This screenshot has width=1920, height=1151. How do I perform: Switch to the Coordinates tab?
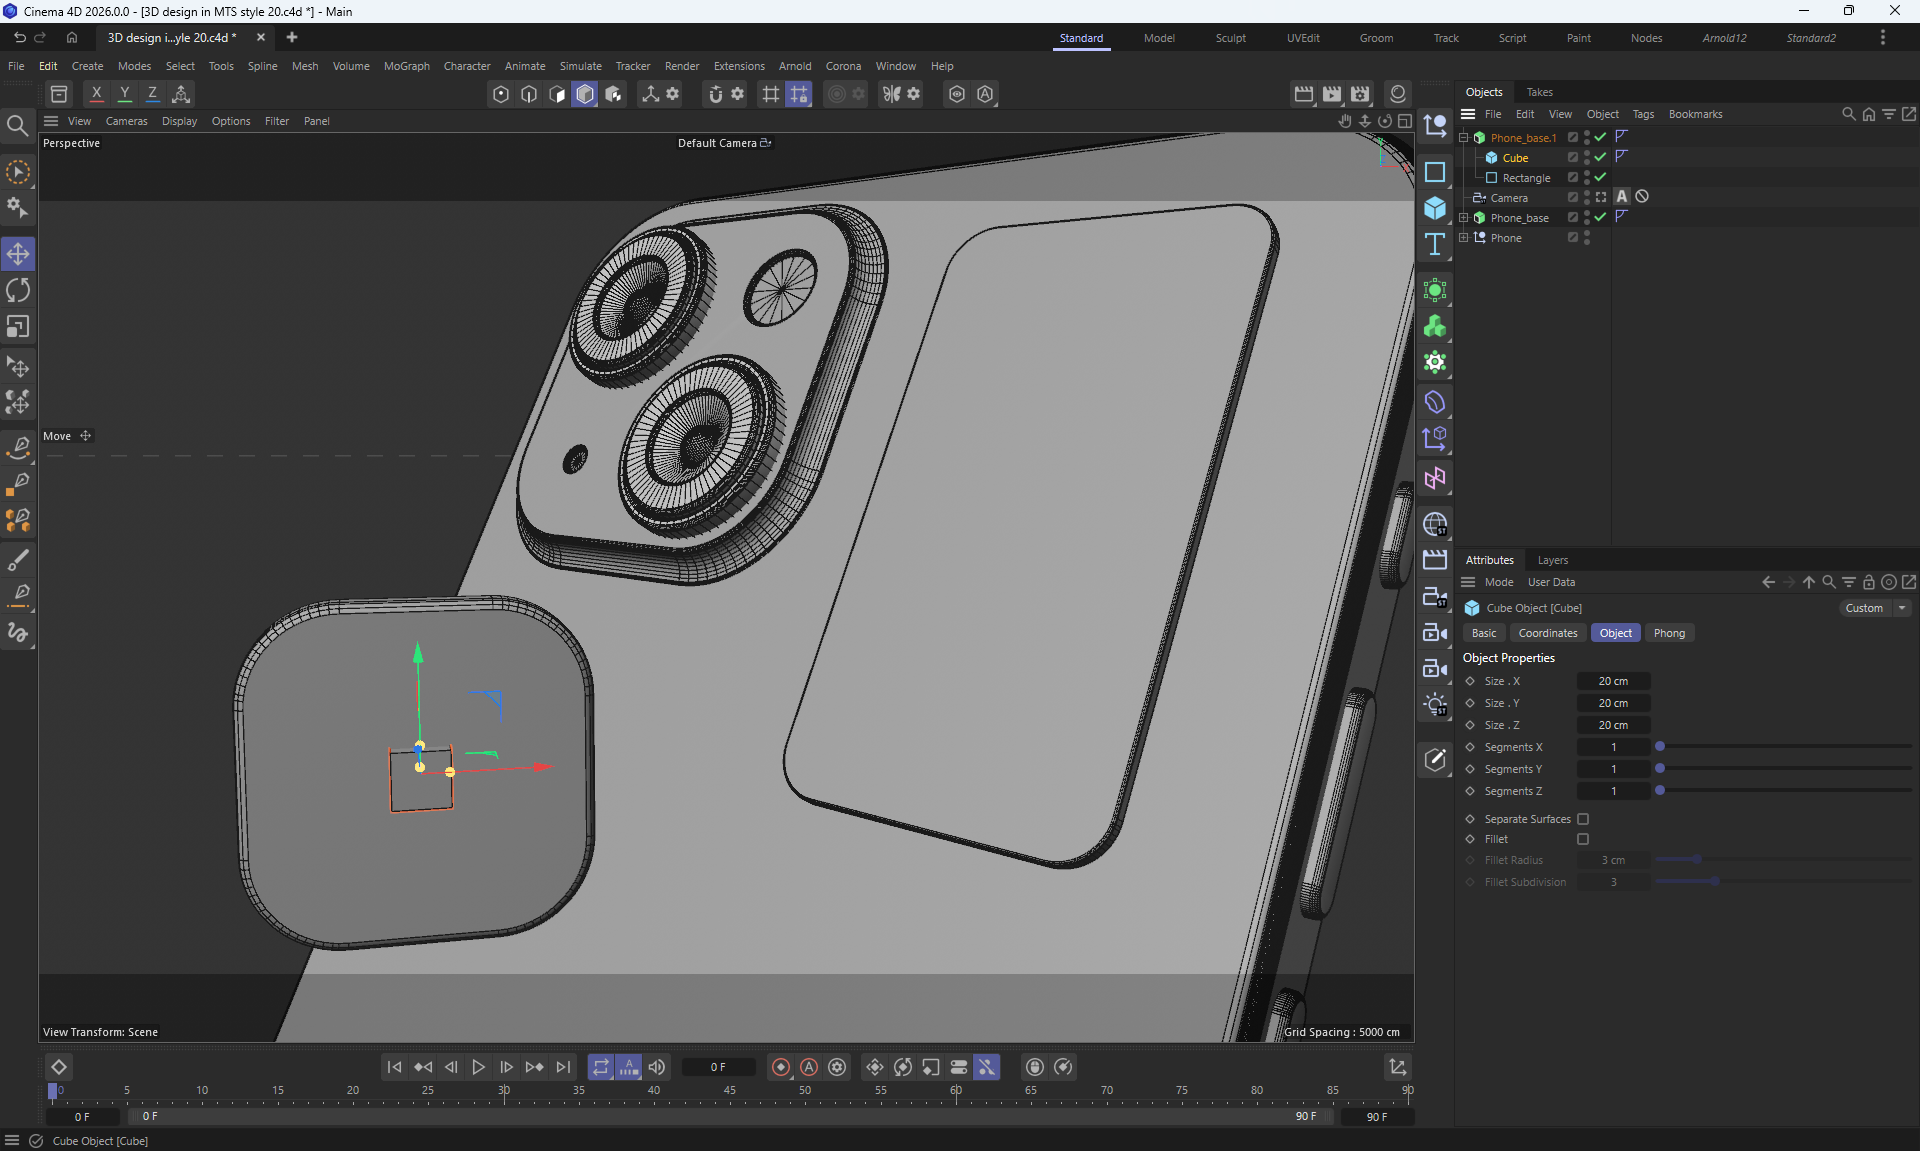pyautogui.click(x=1547, y=633)
